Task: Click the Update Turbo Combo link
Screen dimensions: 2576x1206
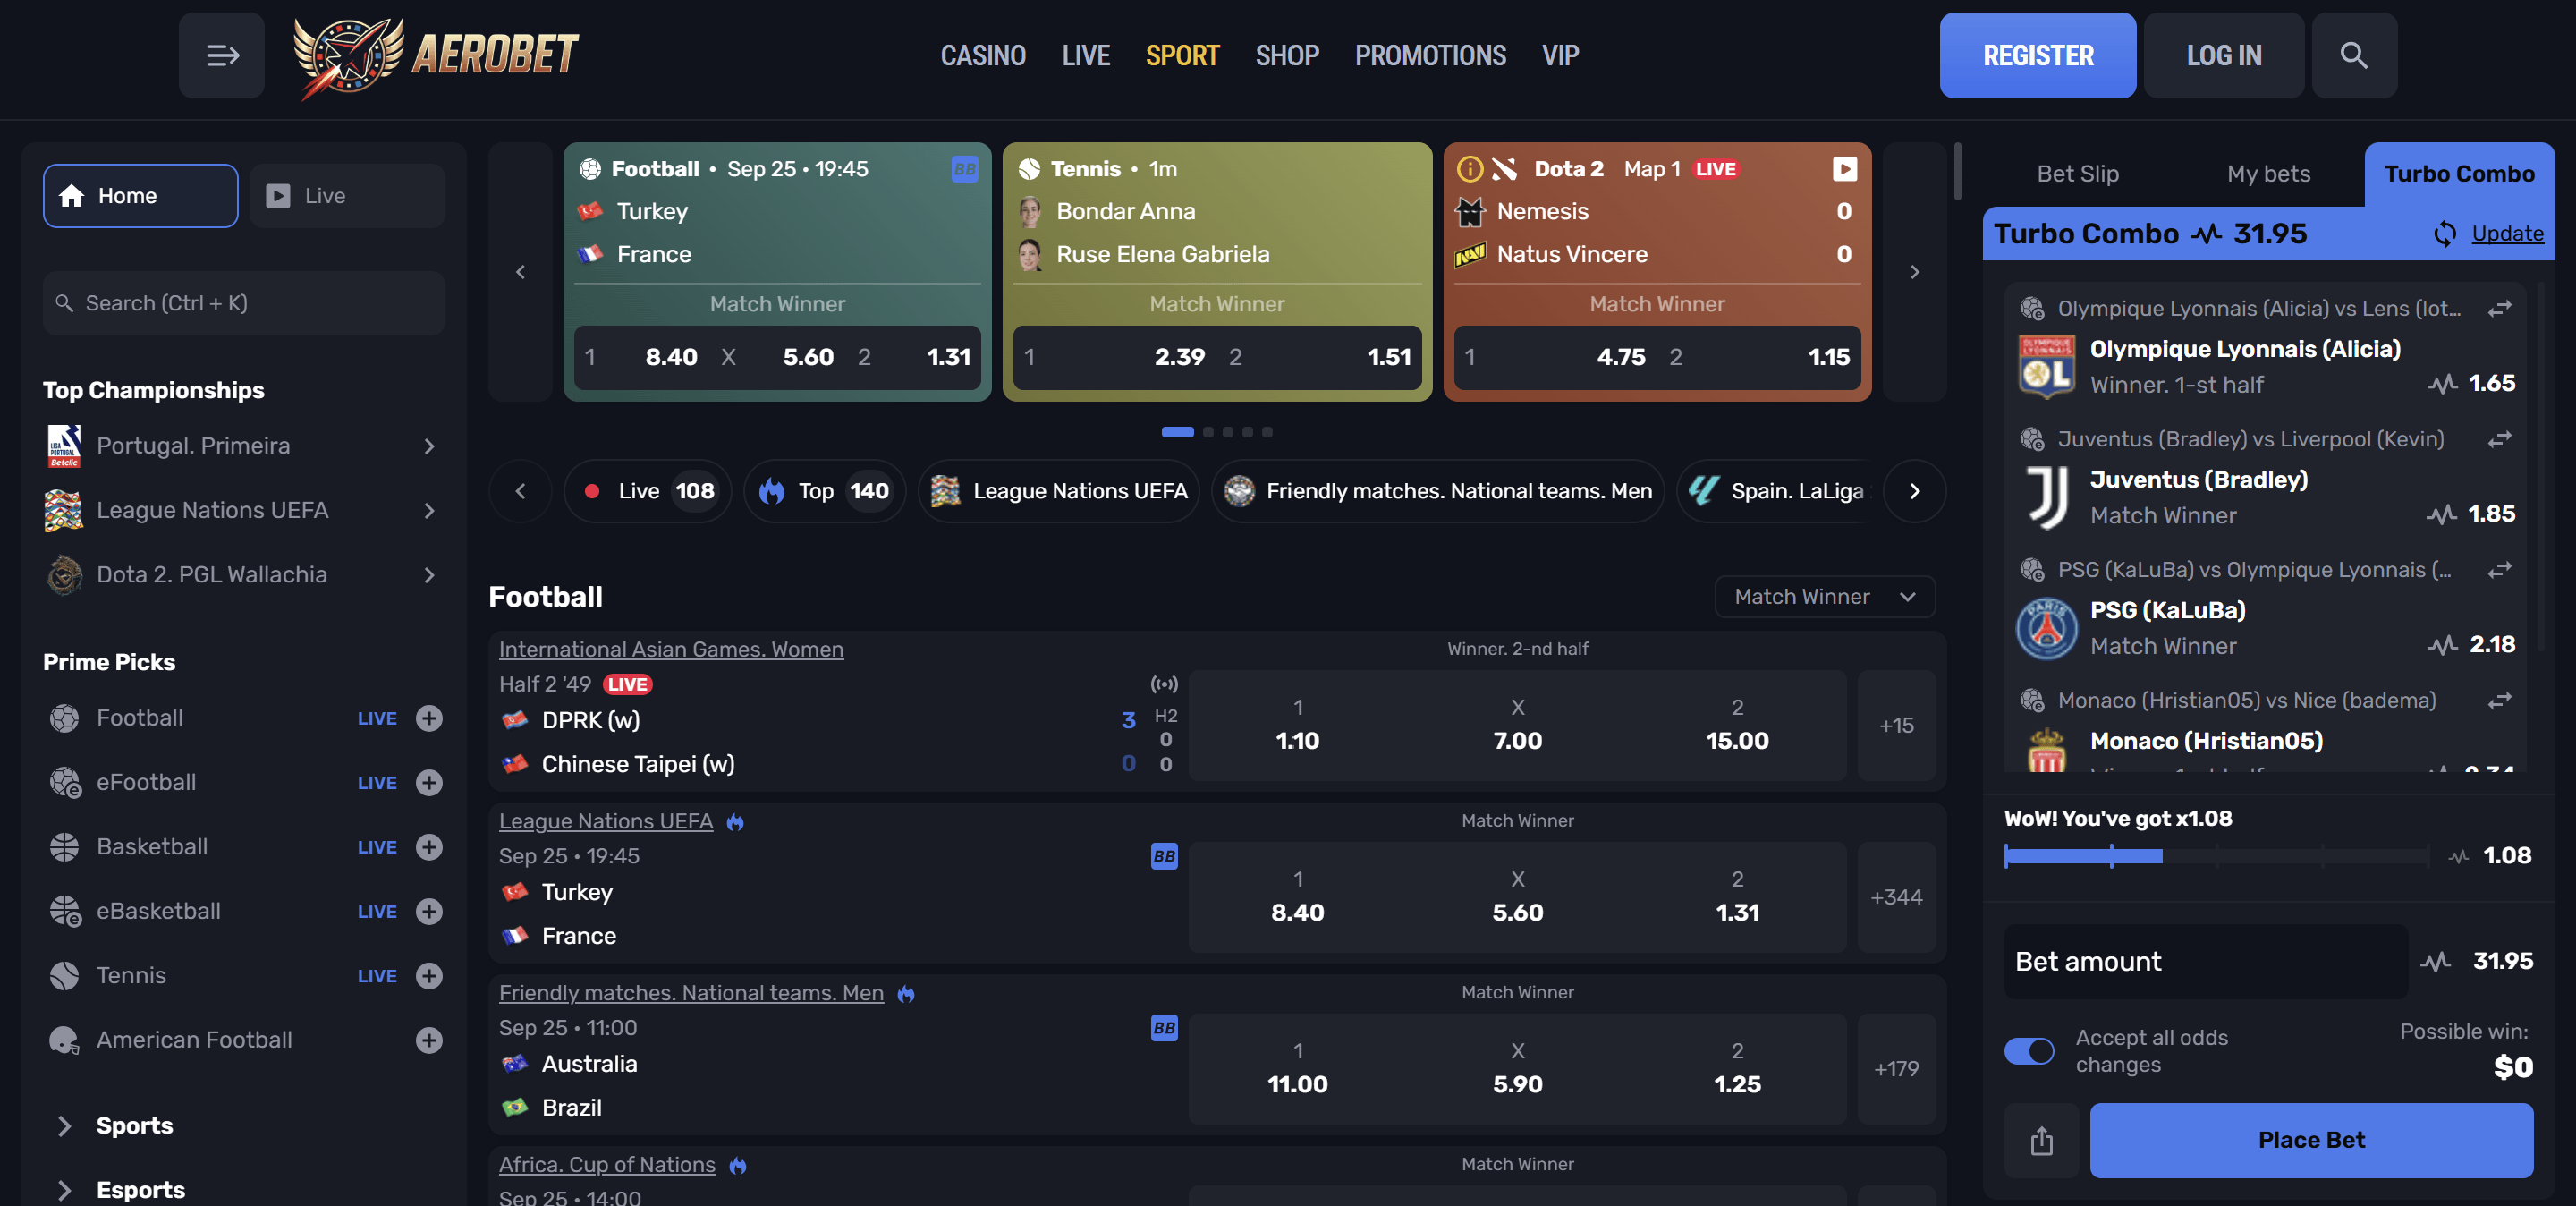Action: tap(2506, 233)
